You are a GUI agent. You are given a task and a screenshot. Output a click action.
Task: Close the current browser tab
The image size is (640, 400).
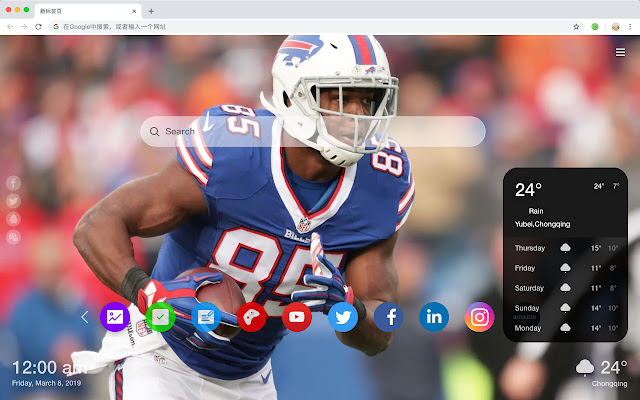click(134, 11)
